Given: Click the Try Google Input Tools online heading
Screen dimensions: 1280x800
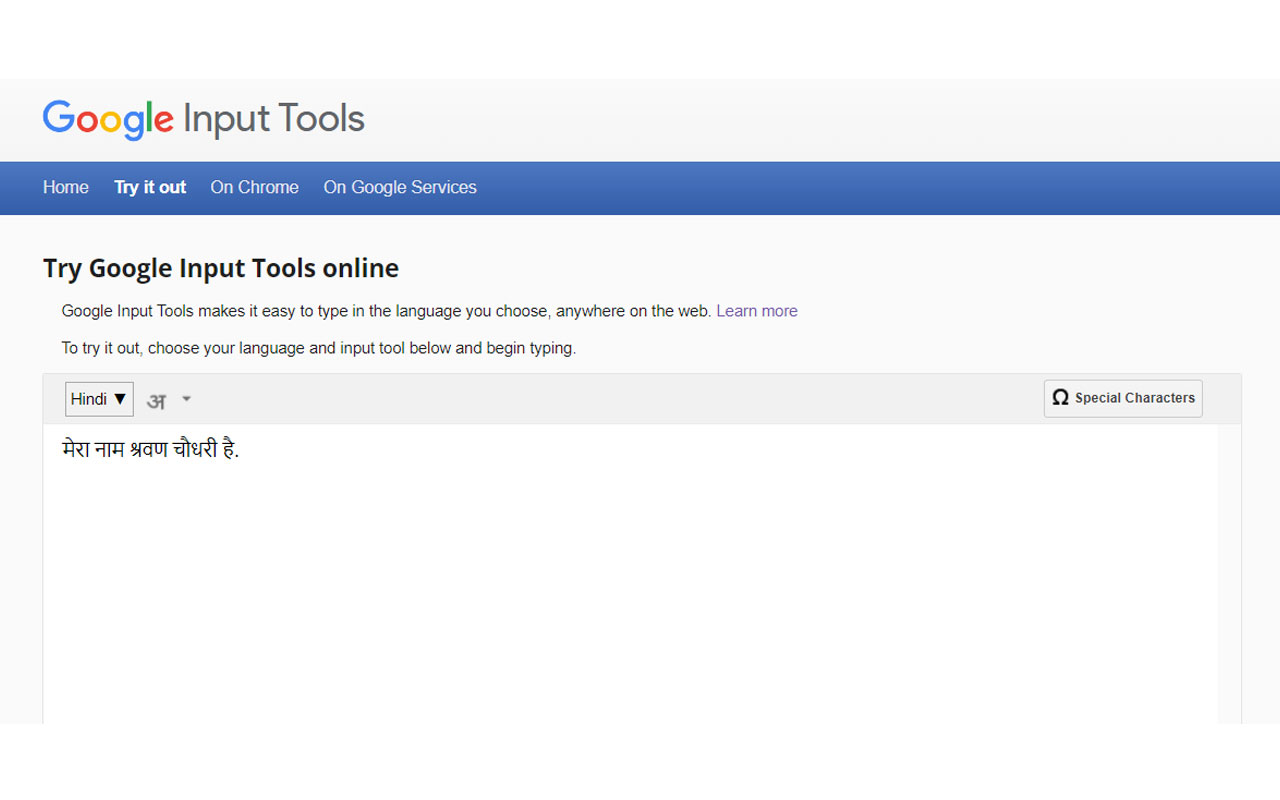Looking at the screenshot, I should click(x=221, y=268).
